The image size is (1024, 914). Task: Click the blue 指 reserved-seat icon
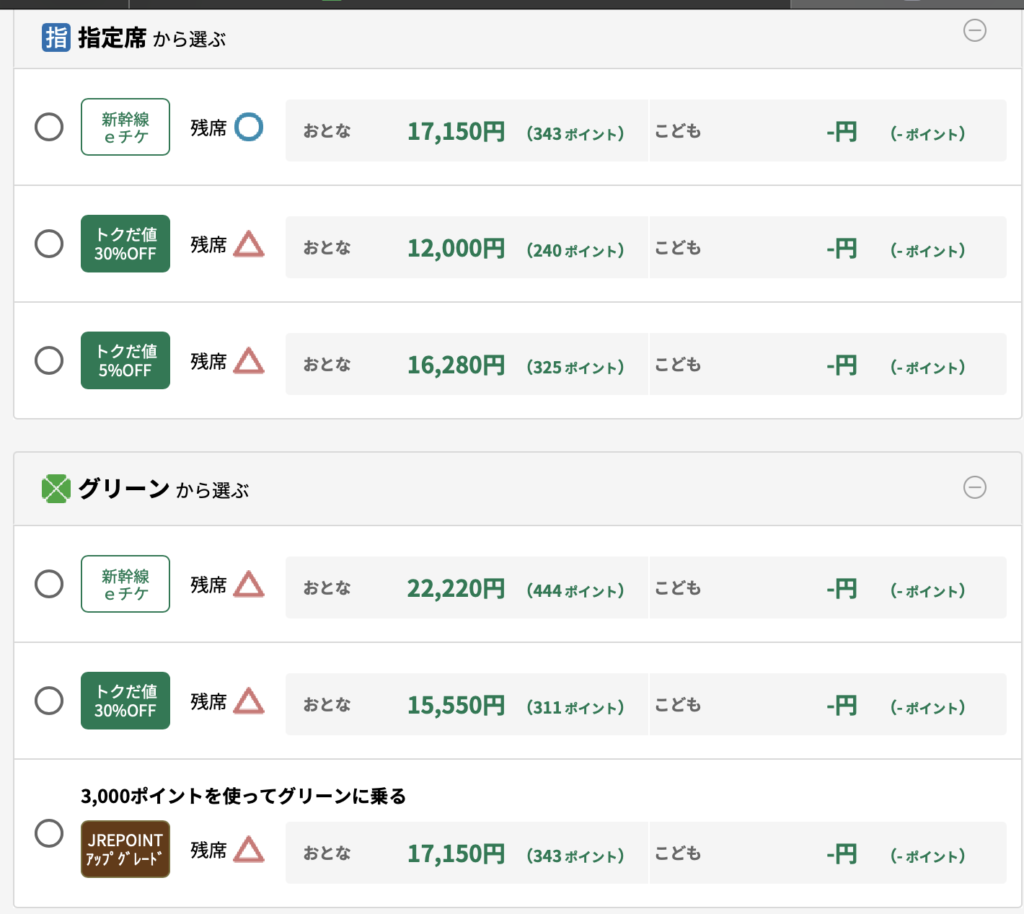point(56,37)
